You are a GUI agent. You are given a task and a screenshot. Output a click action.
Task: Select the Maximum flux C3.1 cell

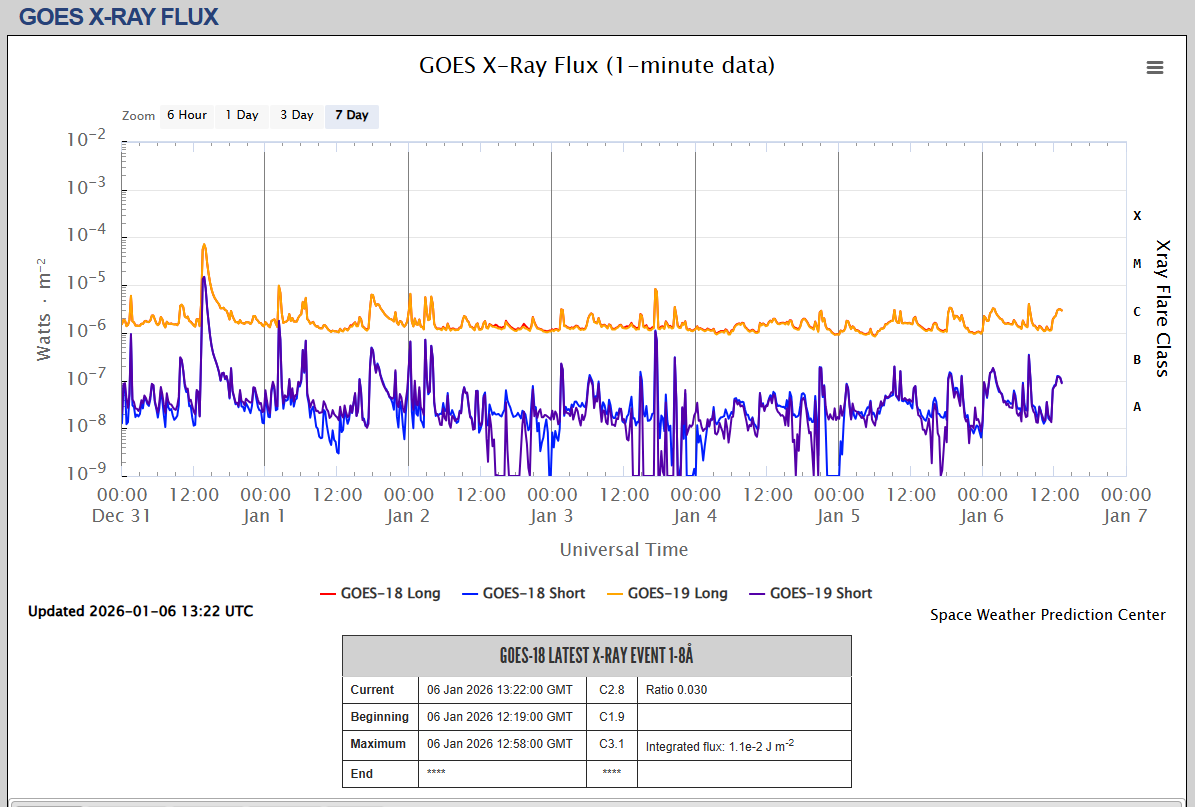pos(611,744)
